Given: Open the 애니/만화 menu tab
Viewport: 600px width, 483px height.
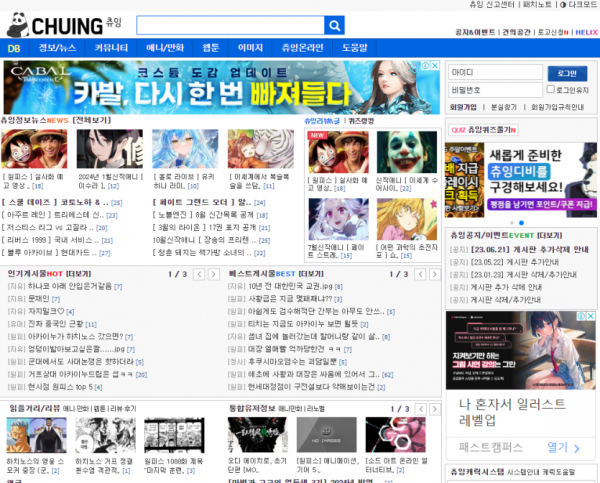Looking at the screenshot, I should [x=166, y=47].
